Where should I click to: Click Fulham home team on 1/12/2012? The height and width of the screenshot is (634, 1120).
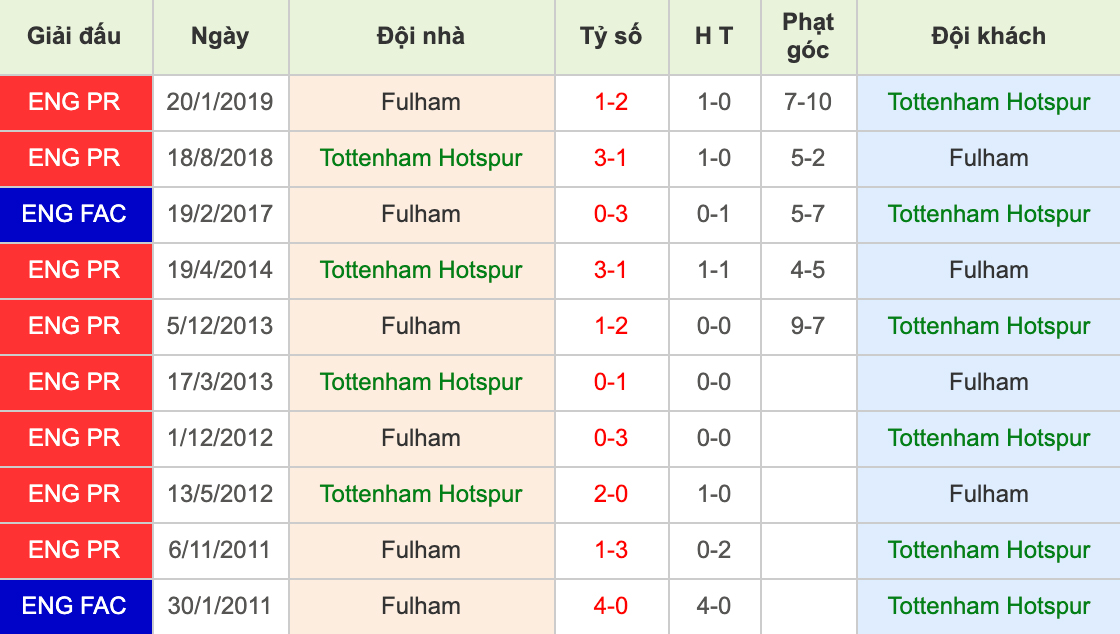click(x=421, y=438)
